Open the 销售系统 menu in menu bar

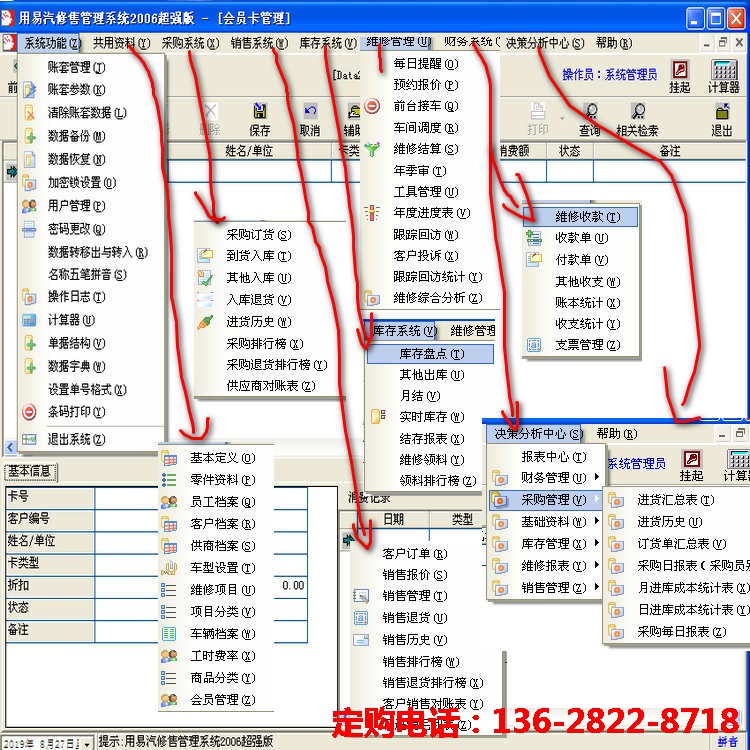(259, 44)
